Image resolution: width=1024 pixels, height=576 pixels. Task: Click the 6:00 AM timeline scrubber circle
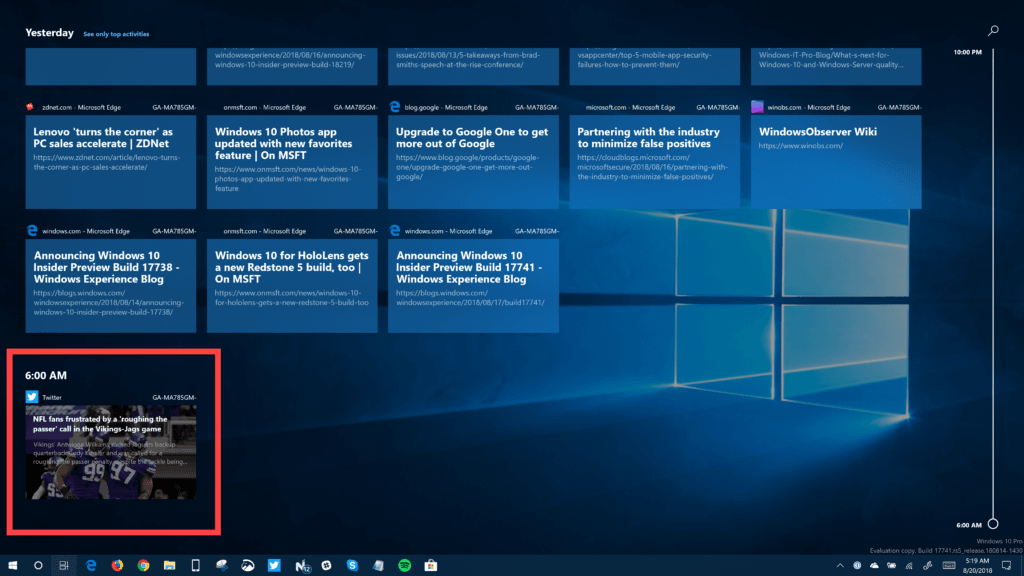[x=991, y=522]
